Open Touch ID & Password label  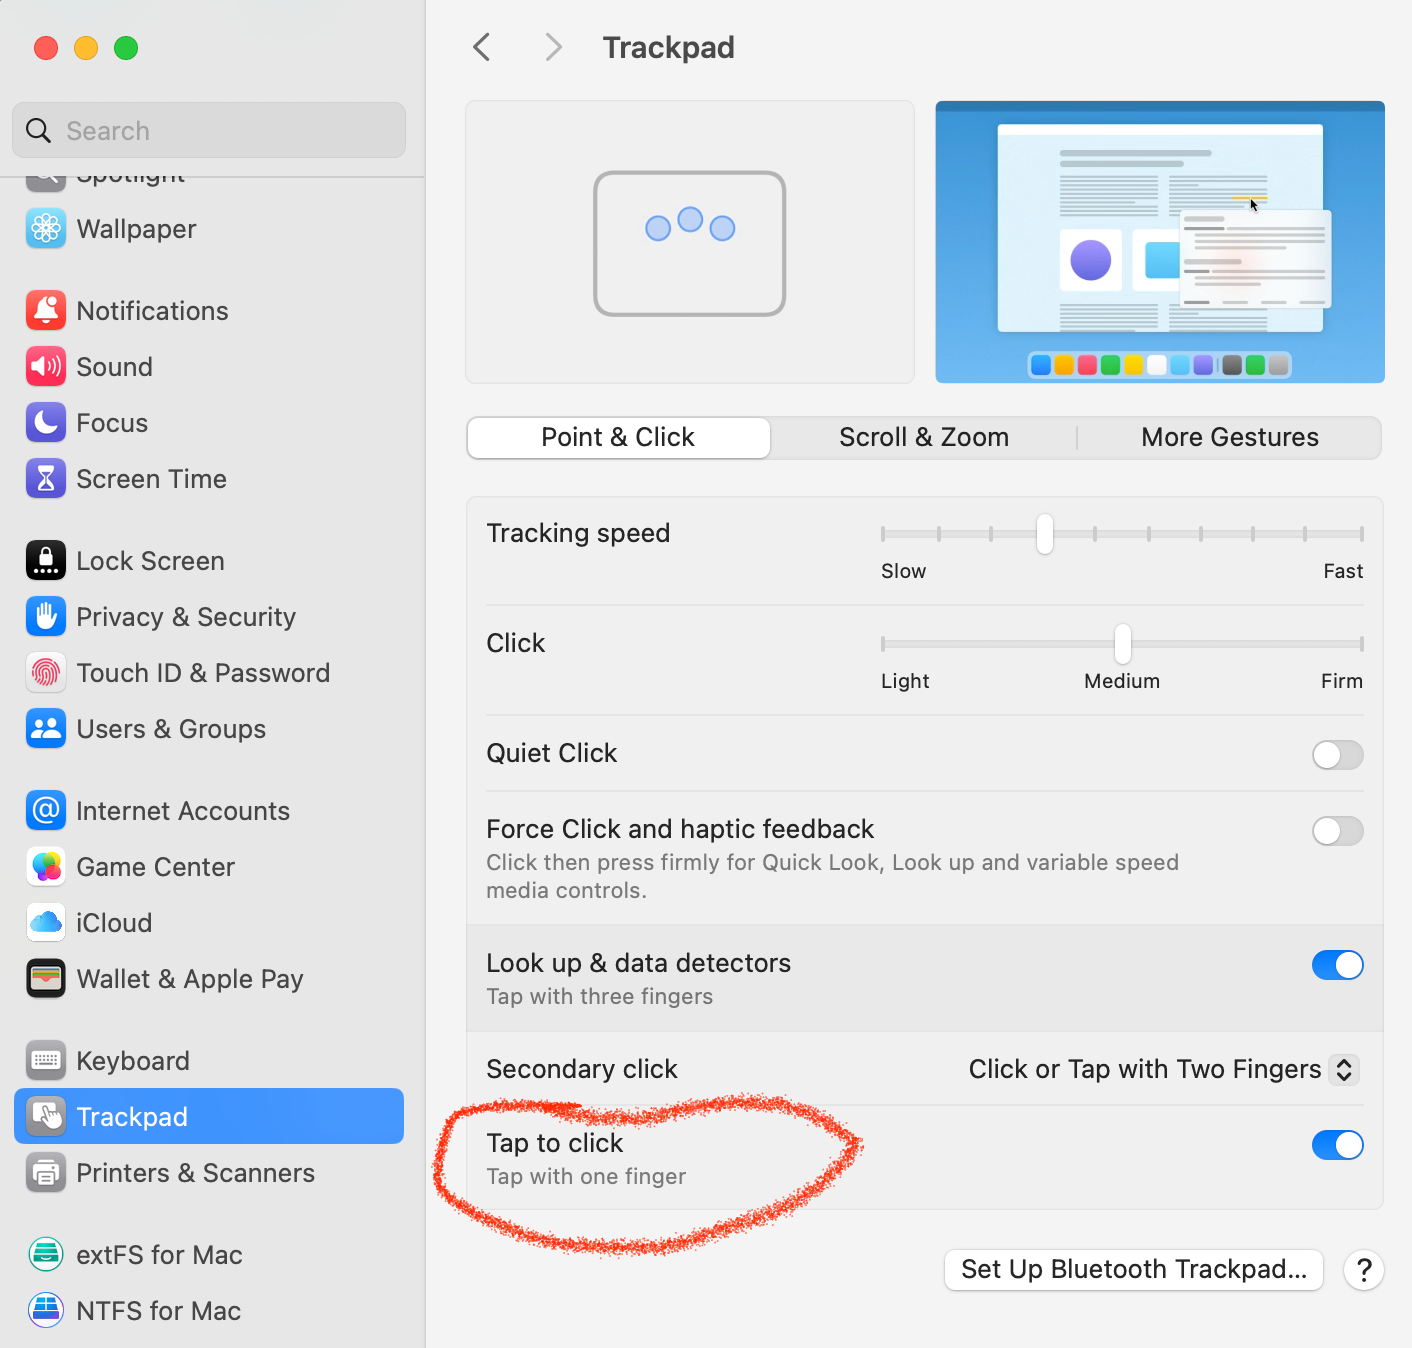[203, 673]
